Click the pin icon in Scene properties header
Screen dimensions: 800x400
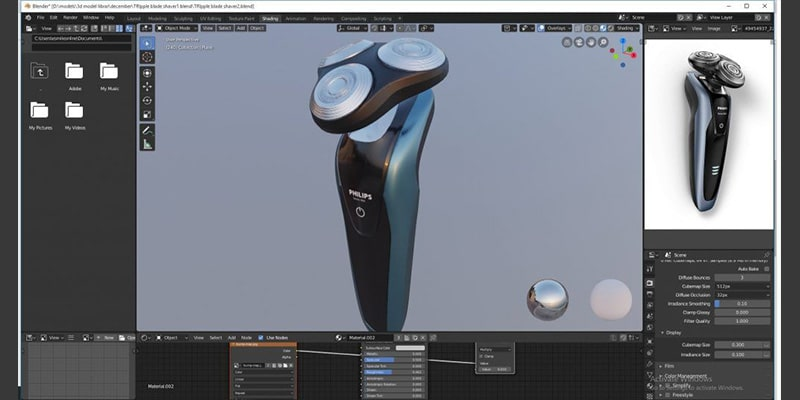(x=766, y=255)
